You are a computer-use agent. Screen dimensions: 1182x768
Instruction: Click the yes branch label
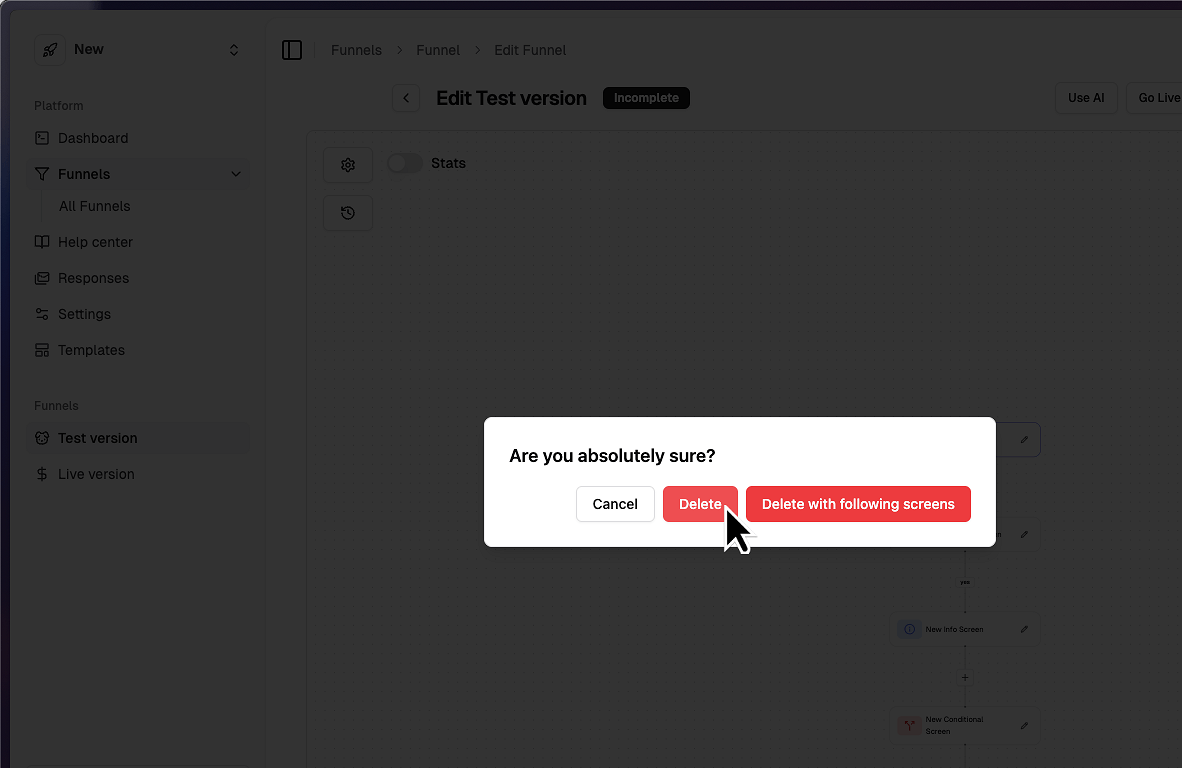tap(965, 582)
